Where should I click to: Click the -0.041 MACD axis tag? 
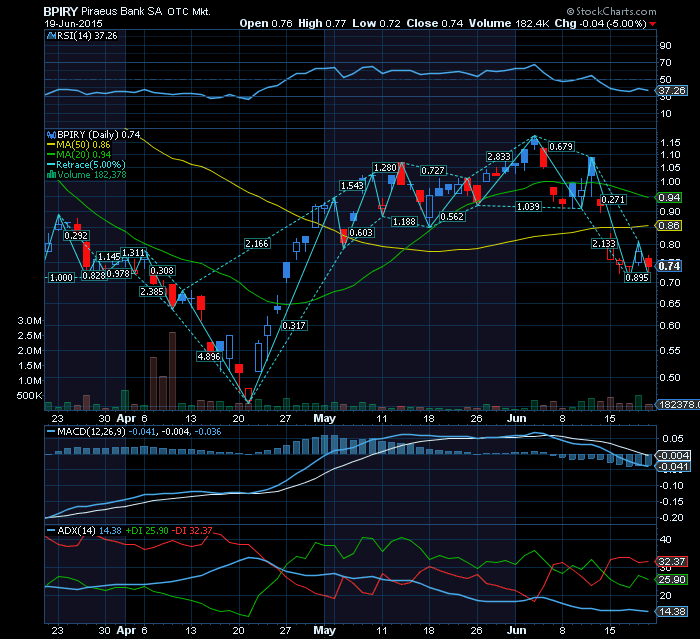coord(674,467)
